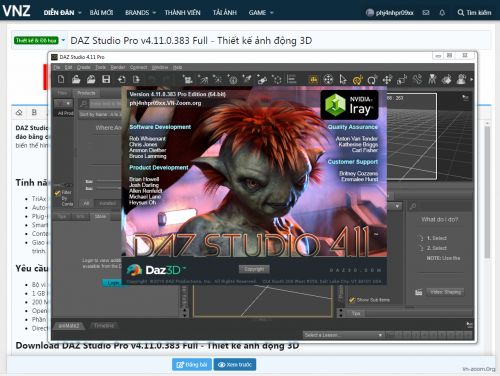The image size is (500, 376).
Task: Click the Create New Primitive dotted-ring icon
Action: (277, 79)
